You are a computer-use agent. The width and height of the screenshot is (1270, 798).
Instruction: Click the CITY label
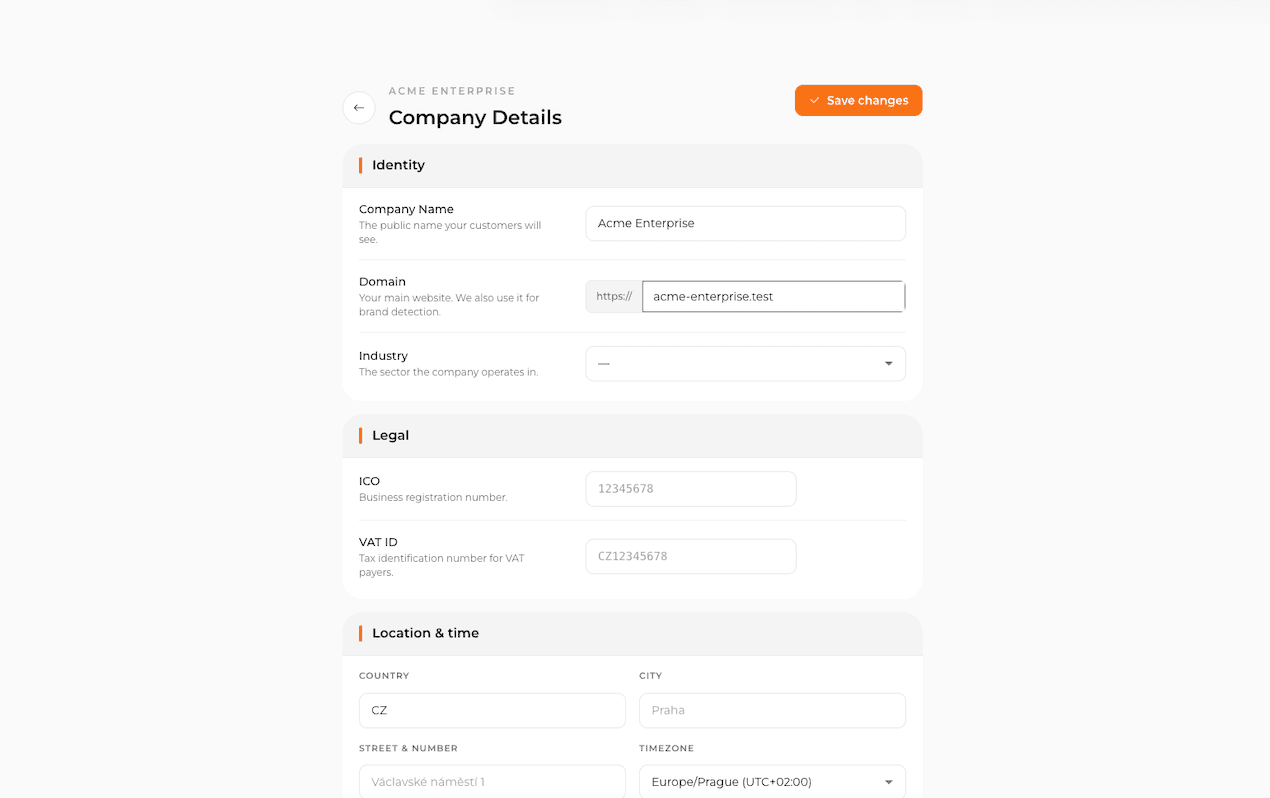point(650,676)
